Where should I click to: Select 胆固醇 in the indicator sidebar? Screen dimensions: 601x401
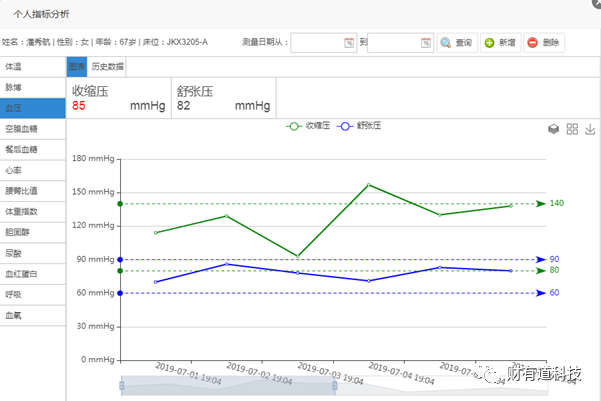[x=33, y=232]
